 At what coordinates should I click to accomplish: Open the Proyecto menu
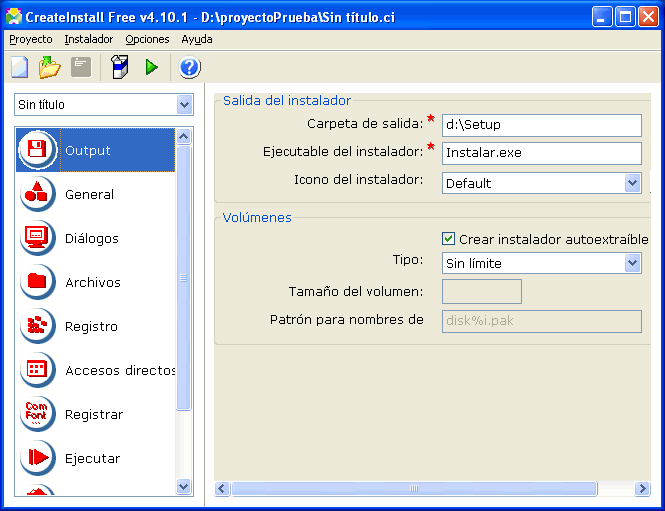coord(31,39)
